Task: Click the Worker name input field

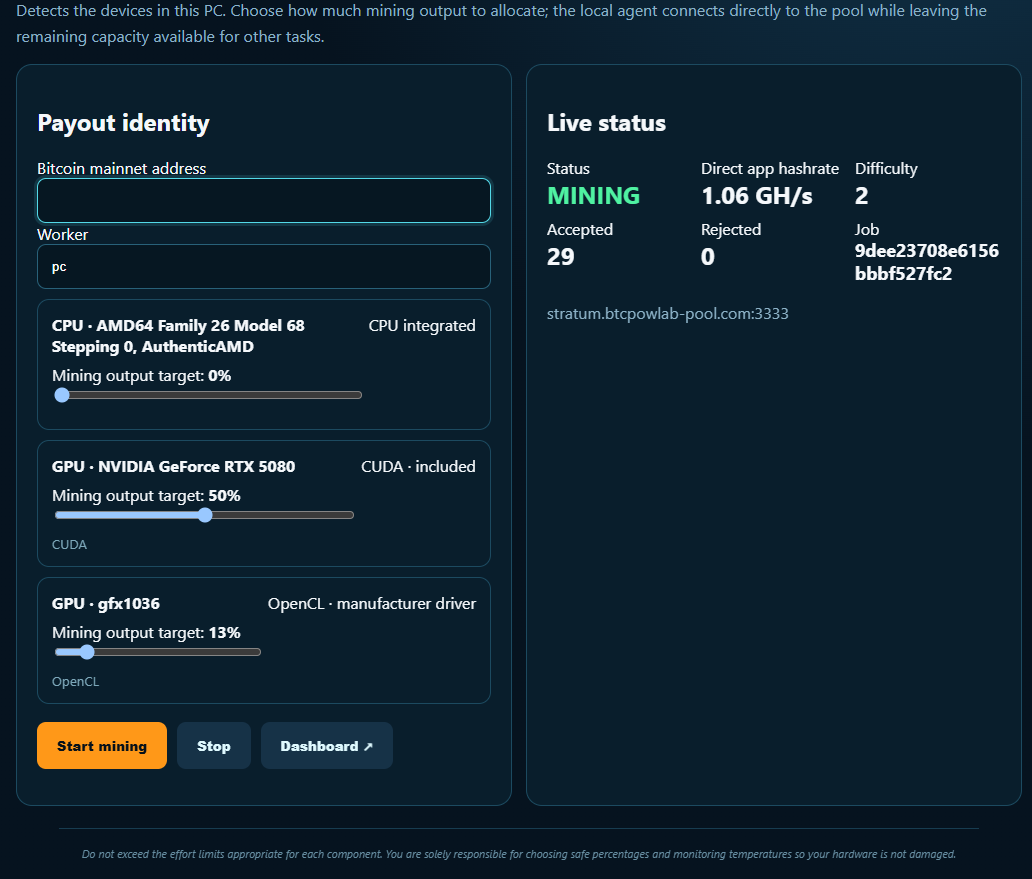Action: [x=263, y=266]
